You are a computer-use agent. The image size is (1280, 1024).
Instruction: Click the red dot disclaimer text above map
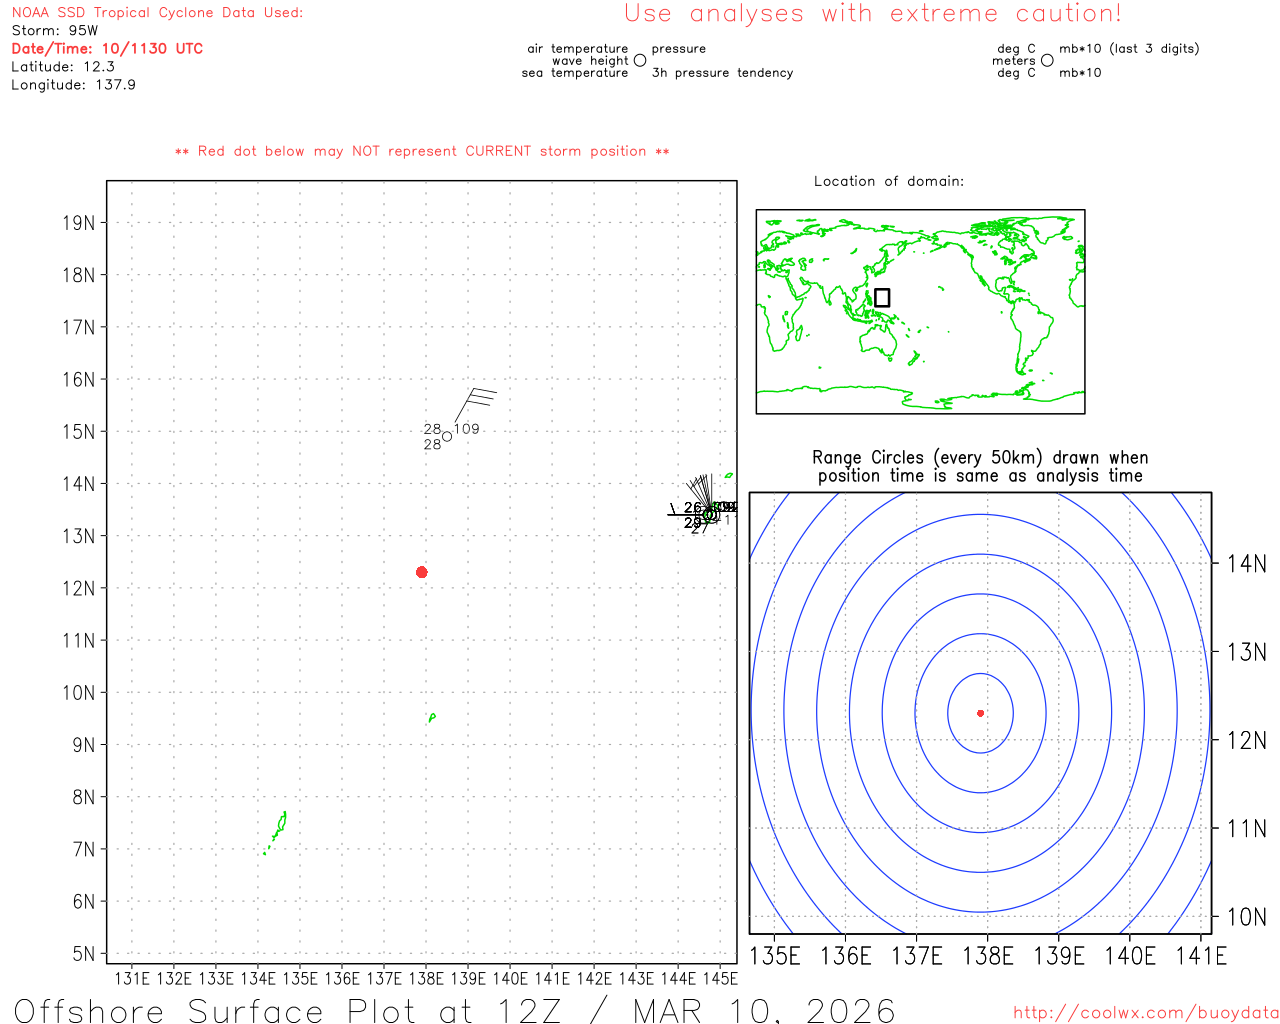click(422, 151)
